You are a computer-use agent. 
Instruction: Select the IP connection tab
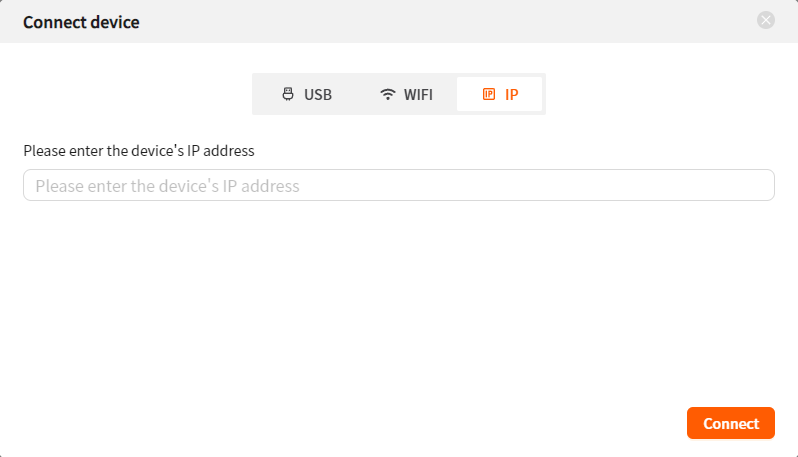[499, 94]
